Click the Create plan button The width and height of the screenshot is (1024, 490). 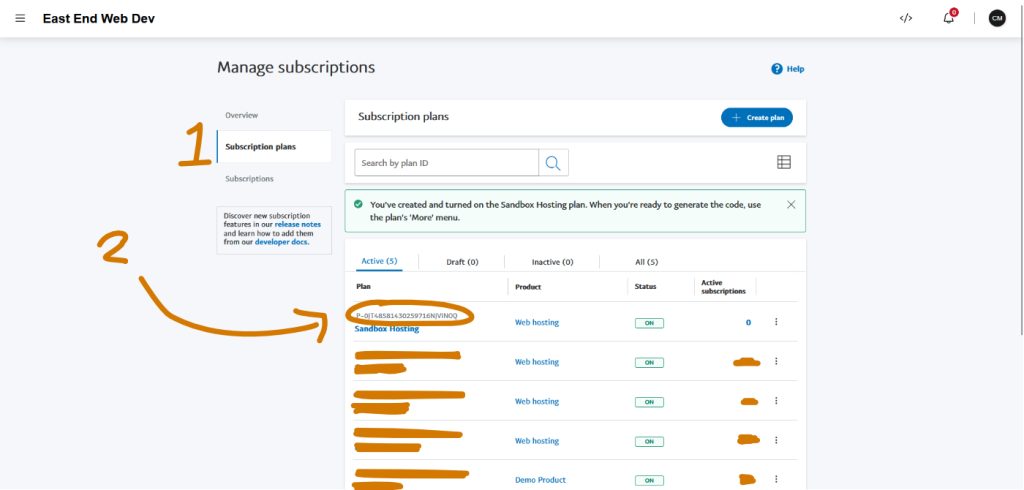[x=757, y=118]
